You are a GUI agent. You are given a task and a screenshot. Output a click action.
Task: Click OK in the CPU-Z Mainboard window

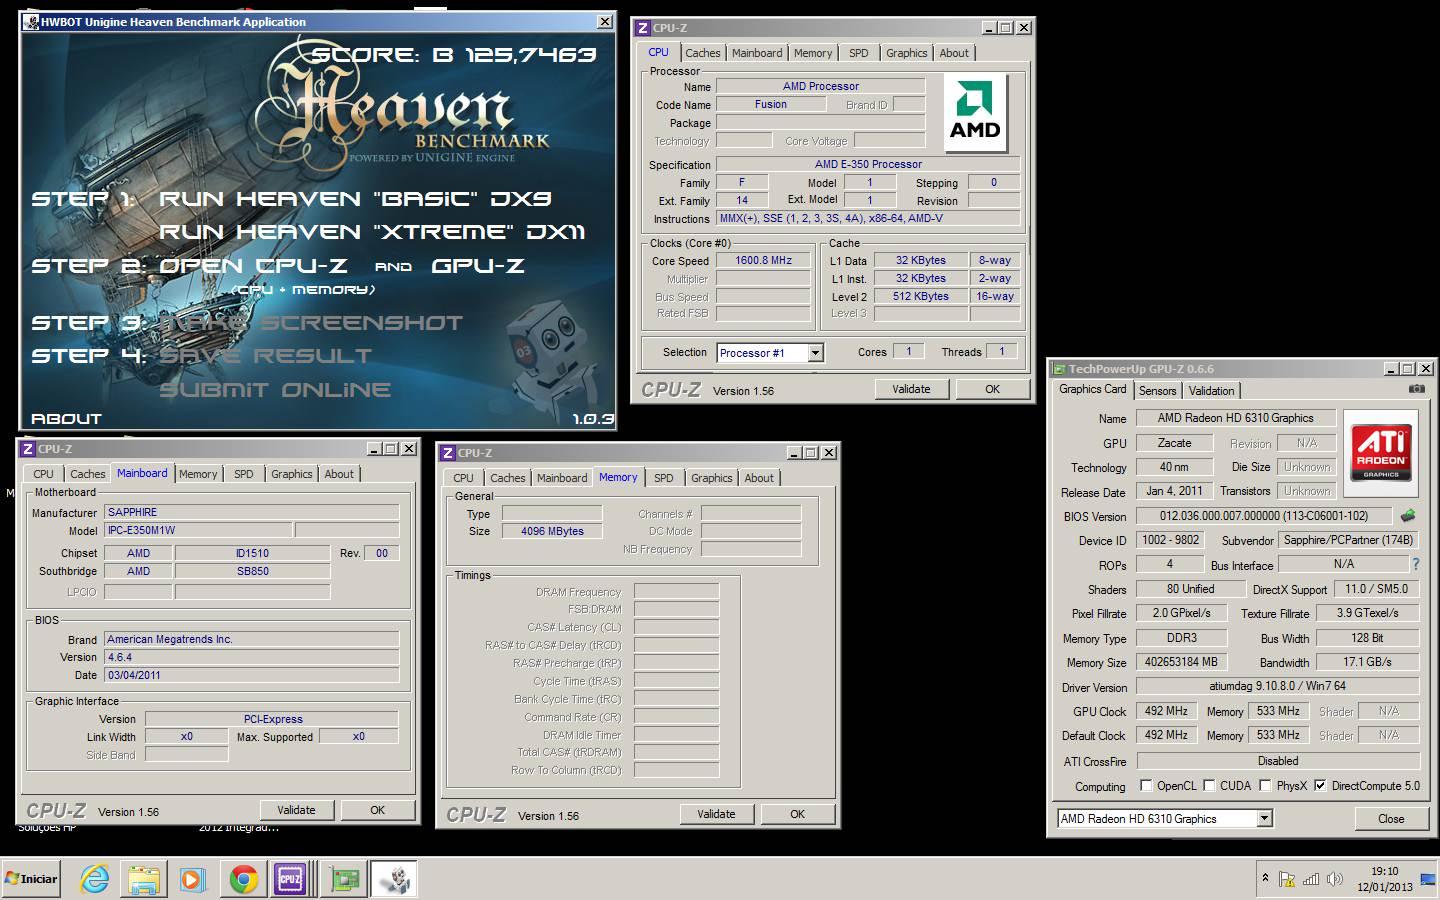tap(377, 811)
